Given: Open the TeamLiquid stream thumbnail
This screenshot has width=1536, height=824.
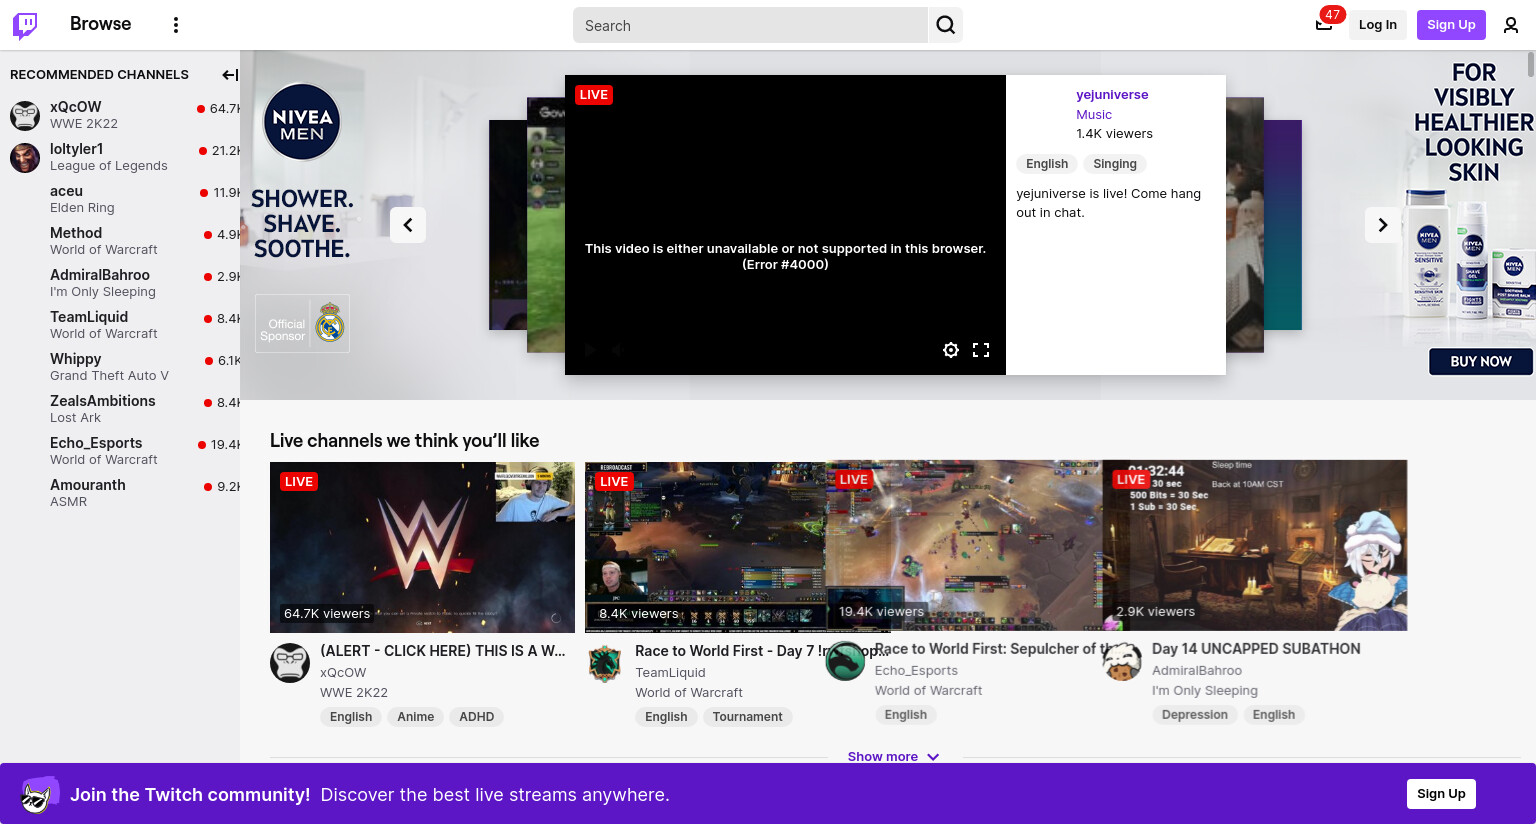Looking at the screenshot, I should point(705,547).
